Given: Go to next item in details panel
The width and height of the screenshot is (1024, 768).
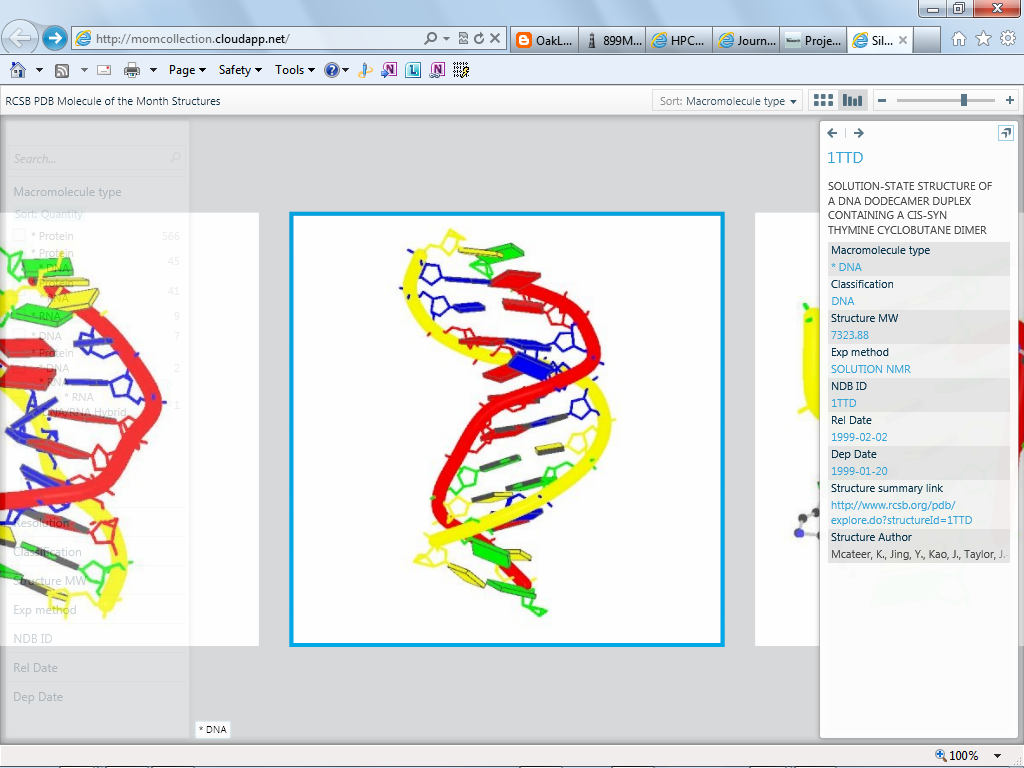Looking at the screenshot, I should click(859, 133).
